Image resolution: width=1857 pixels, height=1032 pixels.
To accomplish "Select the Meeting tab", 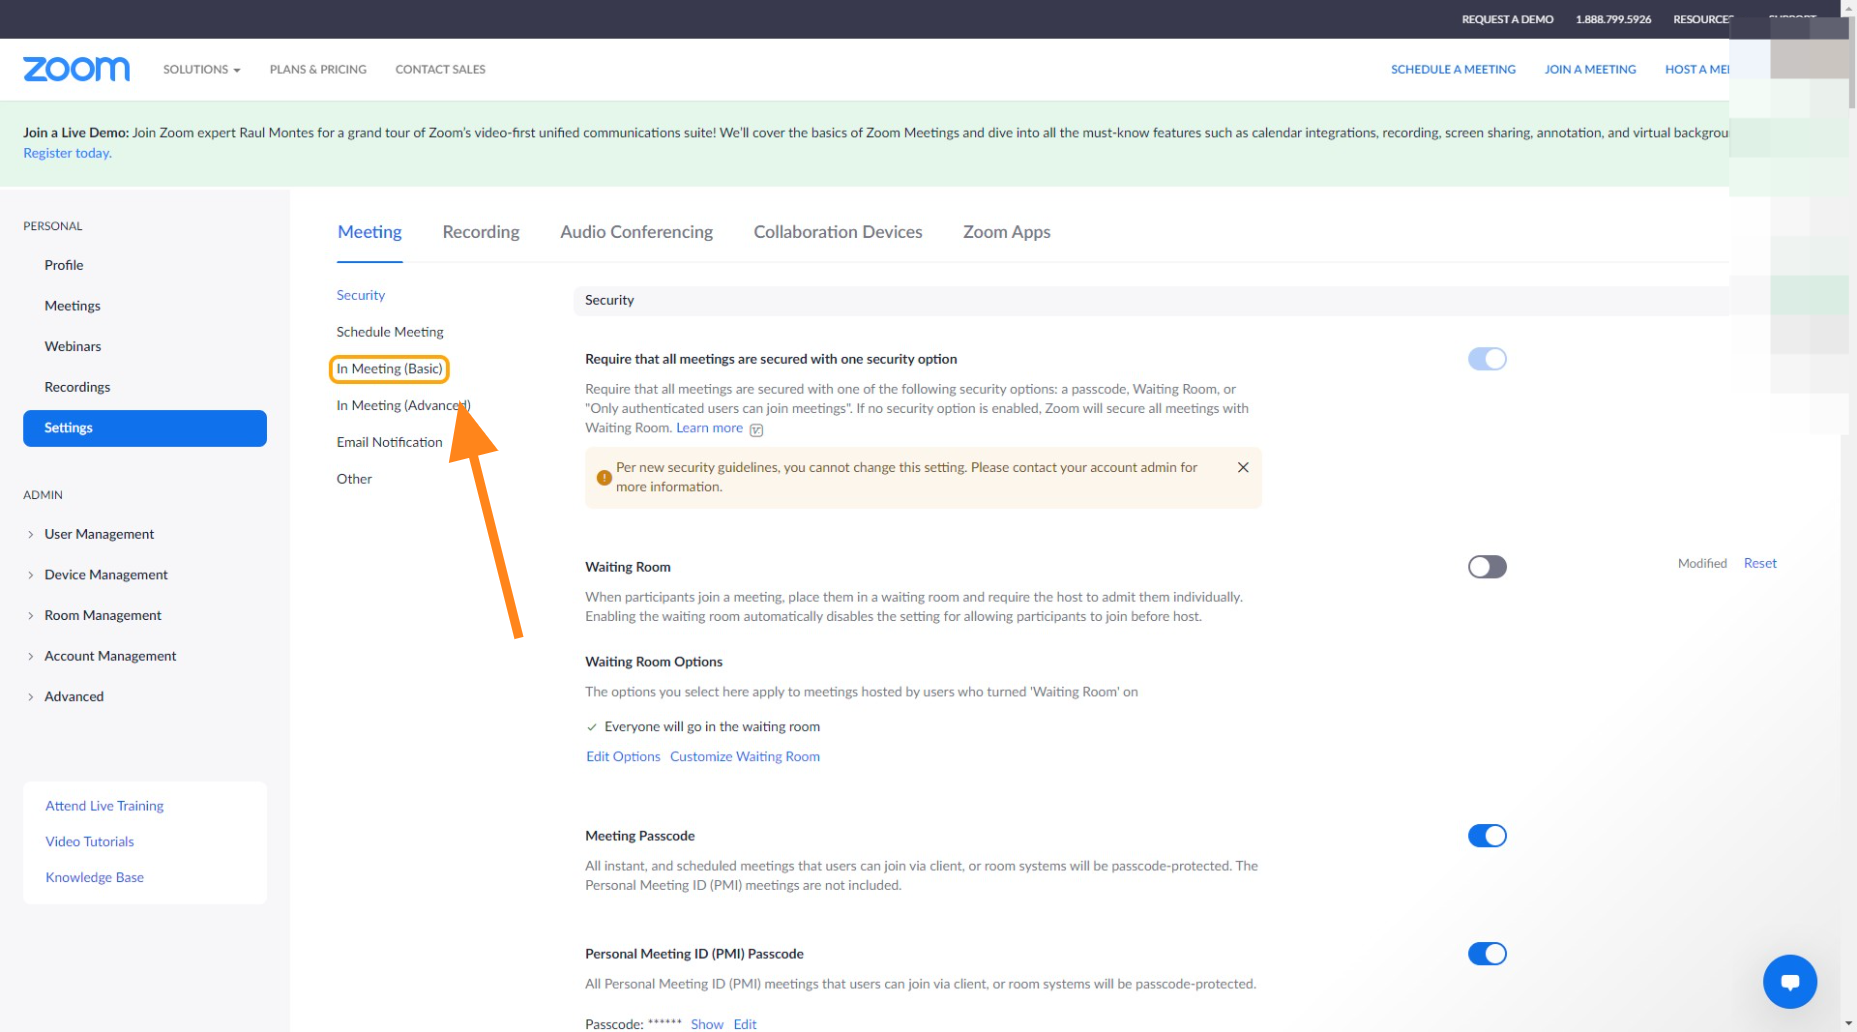I will pyautogui.click(x=369, y=232).
